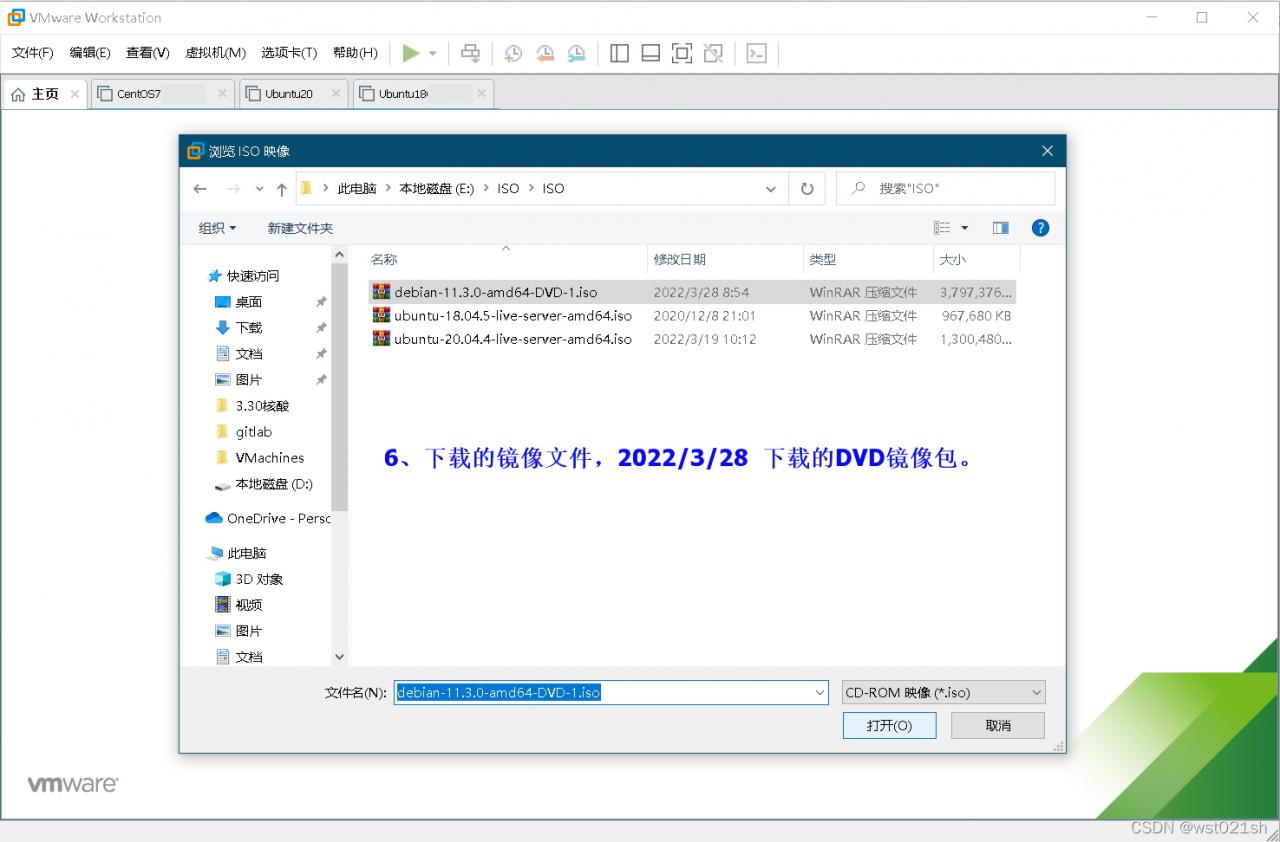Open the file name history dropdown

point(820,692)
